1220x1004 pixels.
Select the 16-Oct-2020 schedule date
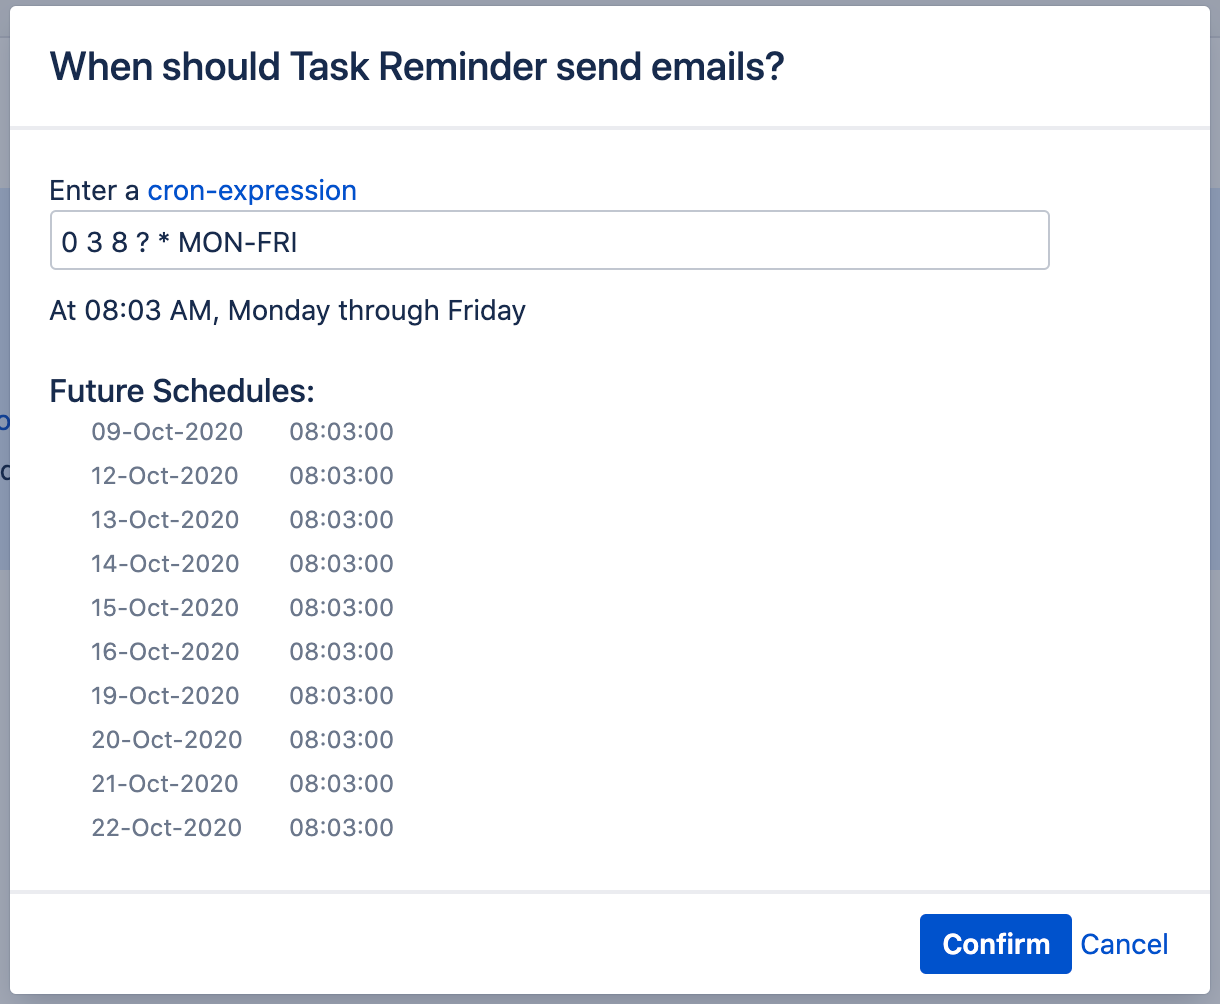[x=165, y=652]
